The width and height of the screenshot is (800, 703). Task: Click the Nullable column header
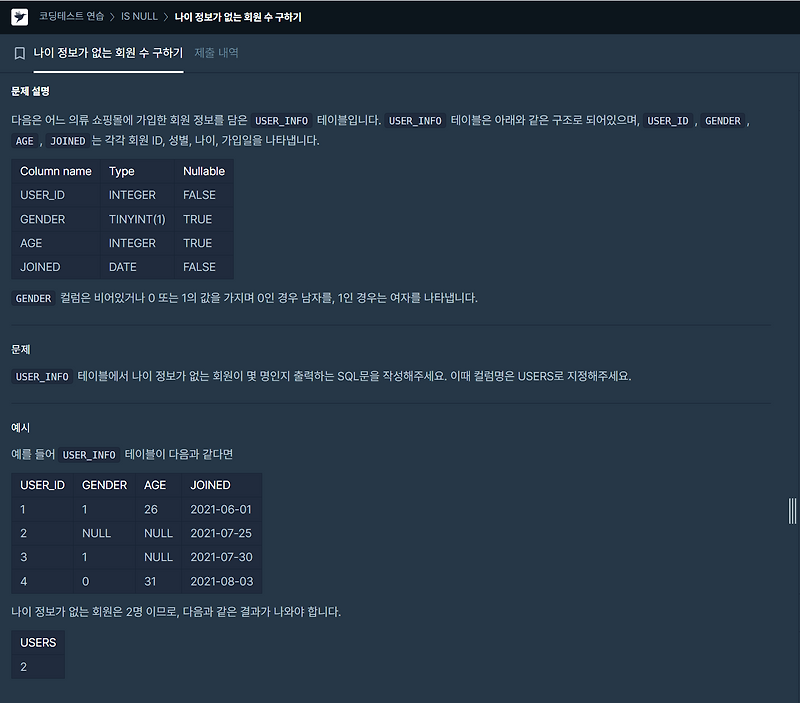203,171
